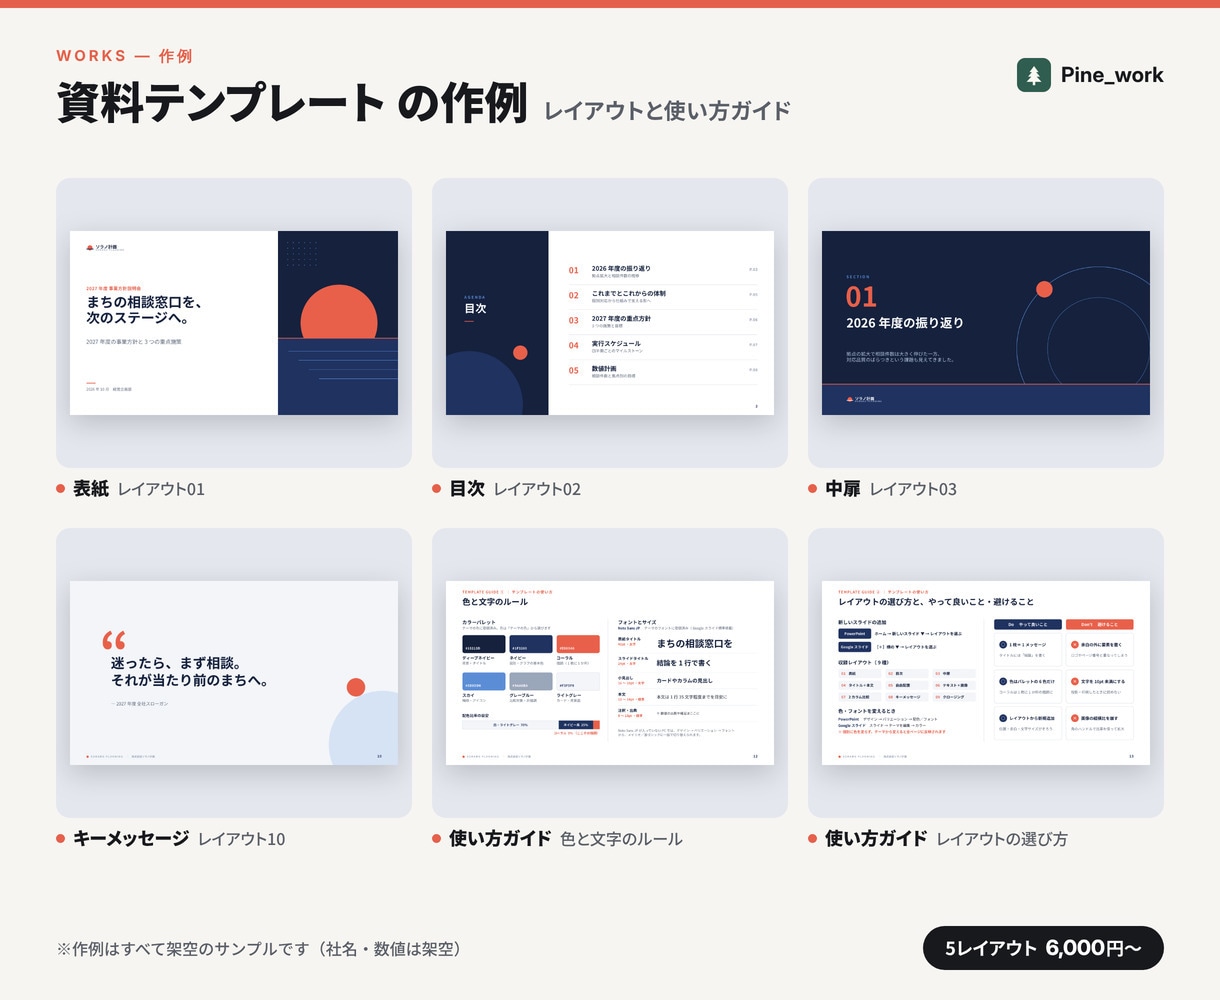The width and height of the screenshot is (1220, 1000).
Task: Click the coral quotation mark icon on quote slide
Action: click(114, 640)
